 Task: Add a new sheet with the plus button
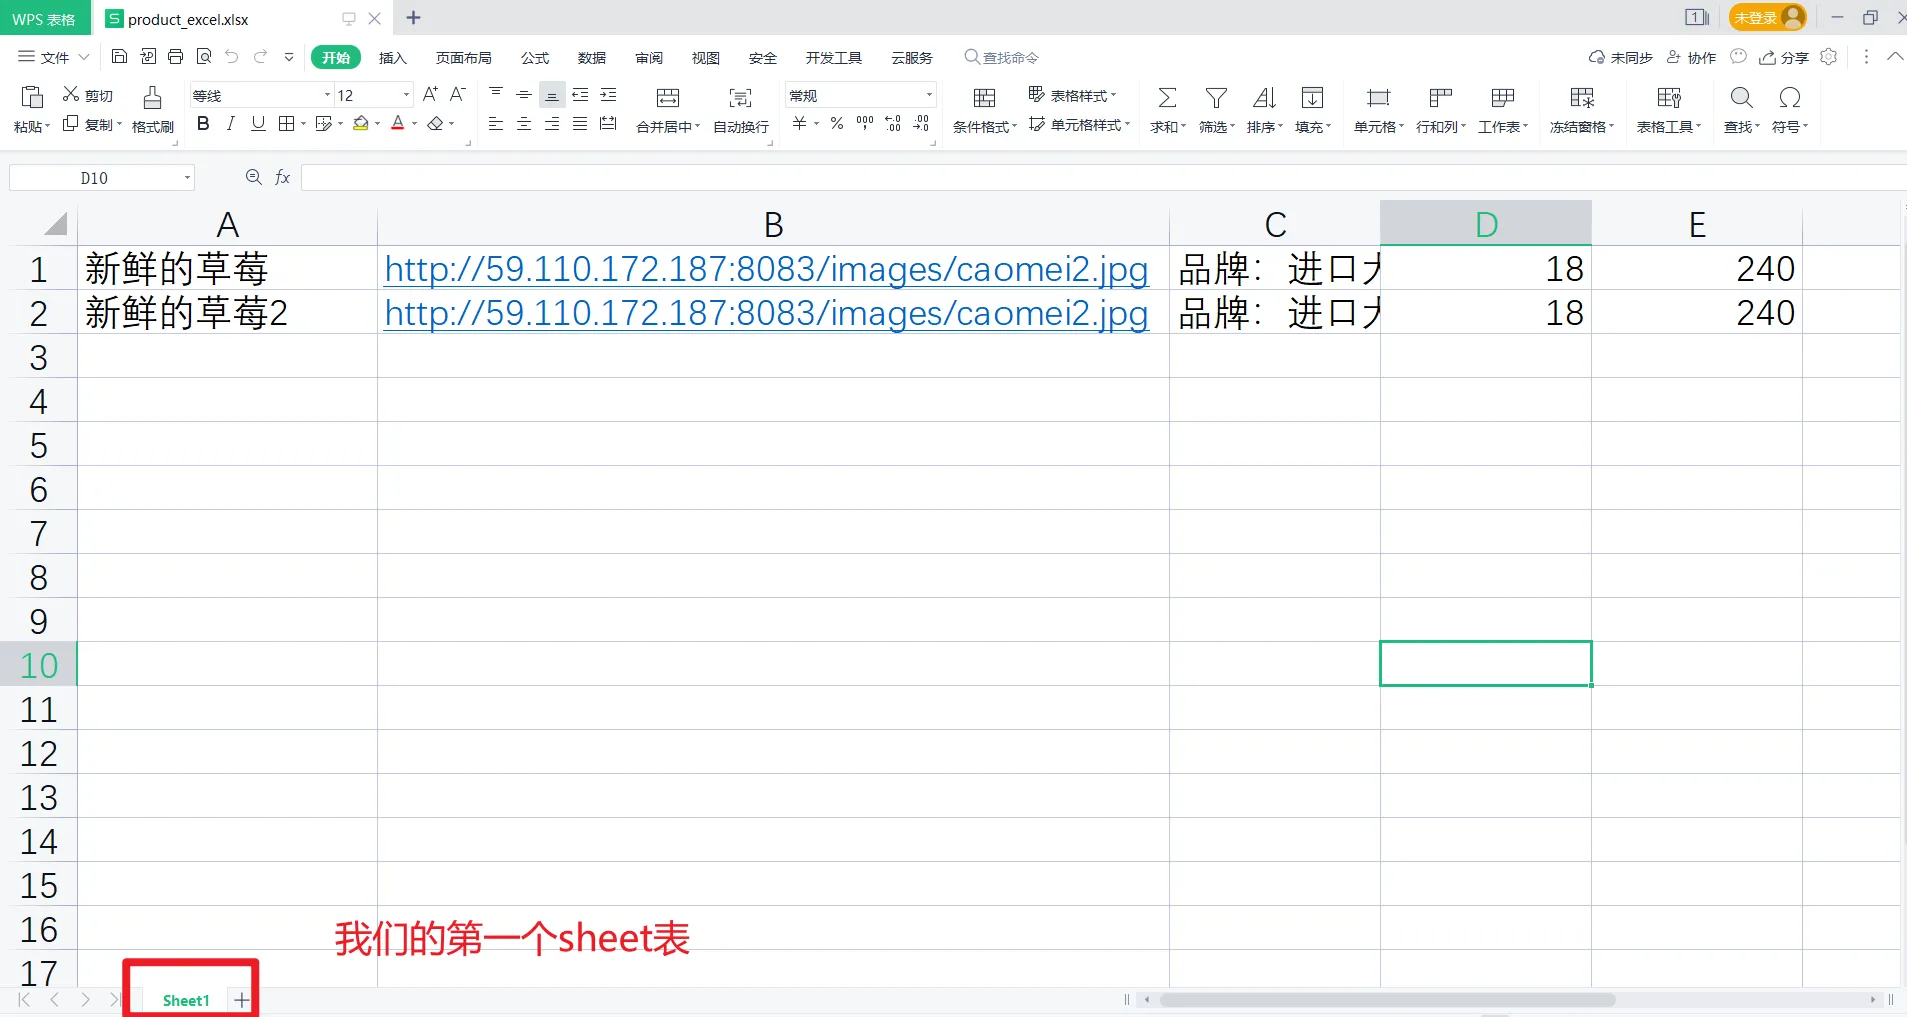point(242,1000)
